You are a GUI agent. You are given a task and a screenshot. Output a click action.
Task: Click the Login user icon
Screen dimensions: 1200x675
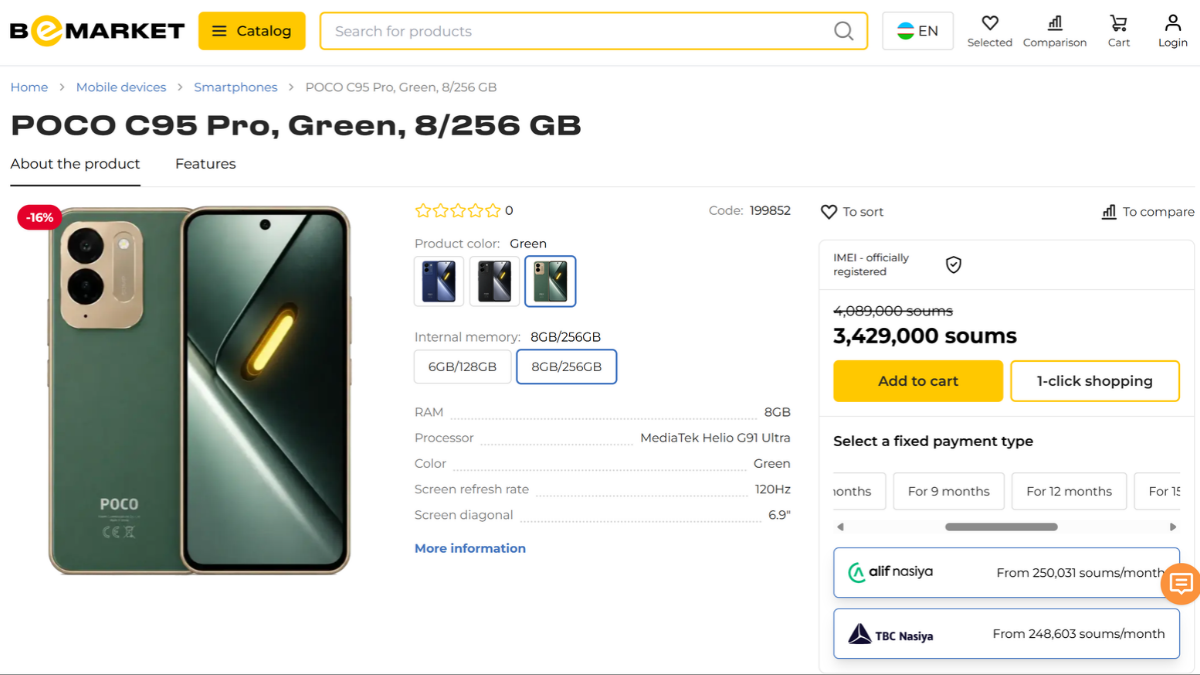click(x=1172, y=23)
